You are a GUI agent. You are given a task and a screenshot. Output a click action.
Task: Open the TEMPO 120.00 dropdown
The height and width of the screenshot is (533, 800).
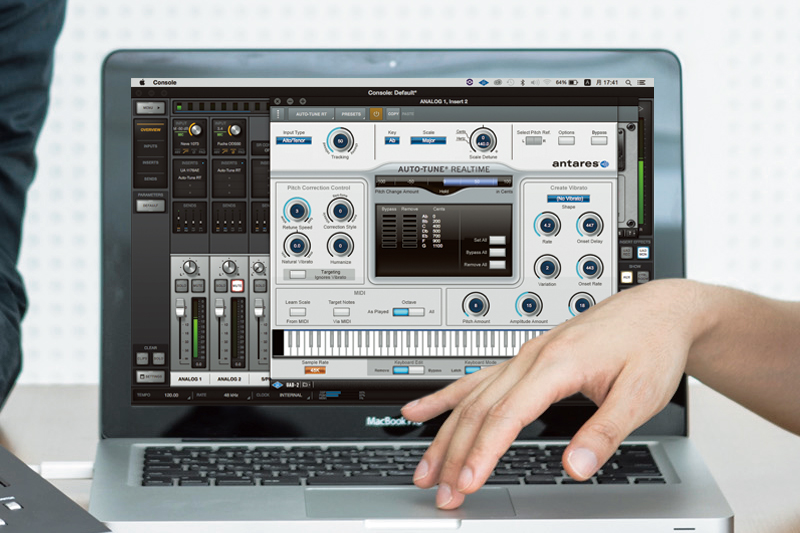coord(172,395)
